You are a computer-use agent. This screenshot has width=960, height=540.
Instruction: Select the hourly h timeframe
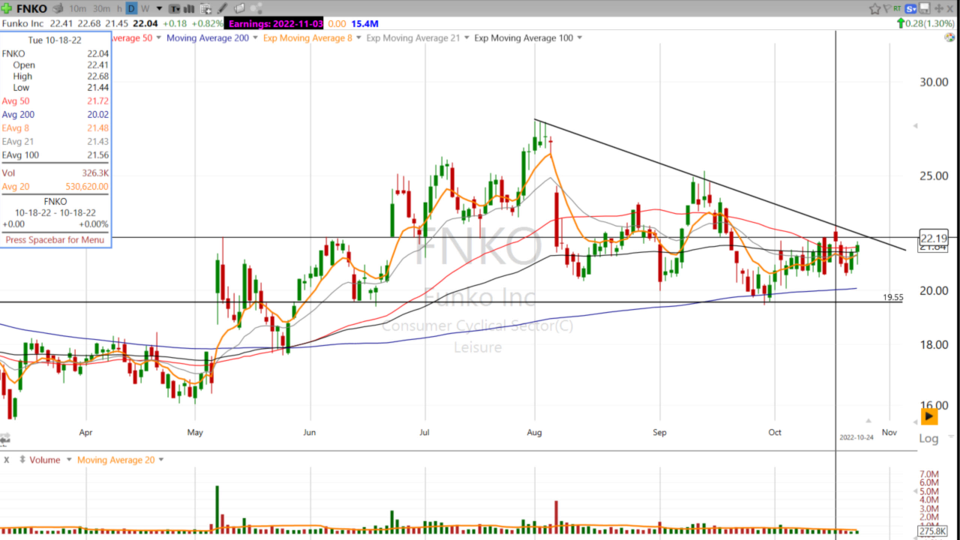[119, 9]
